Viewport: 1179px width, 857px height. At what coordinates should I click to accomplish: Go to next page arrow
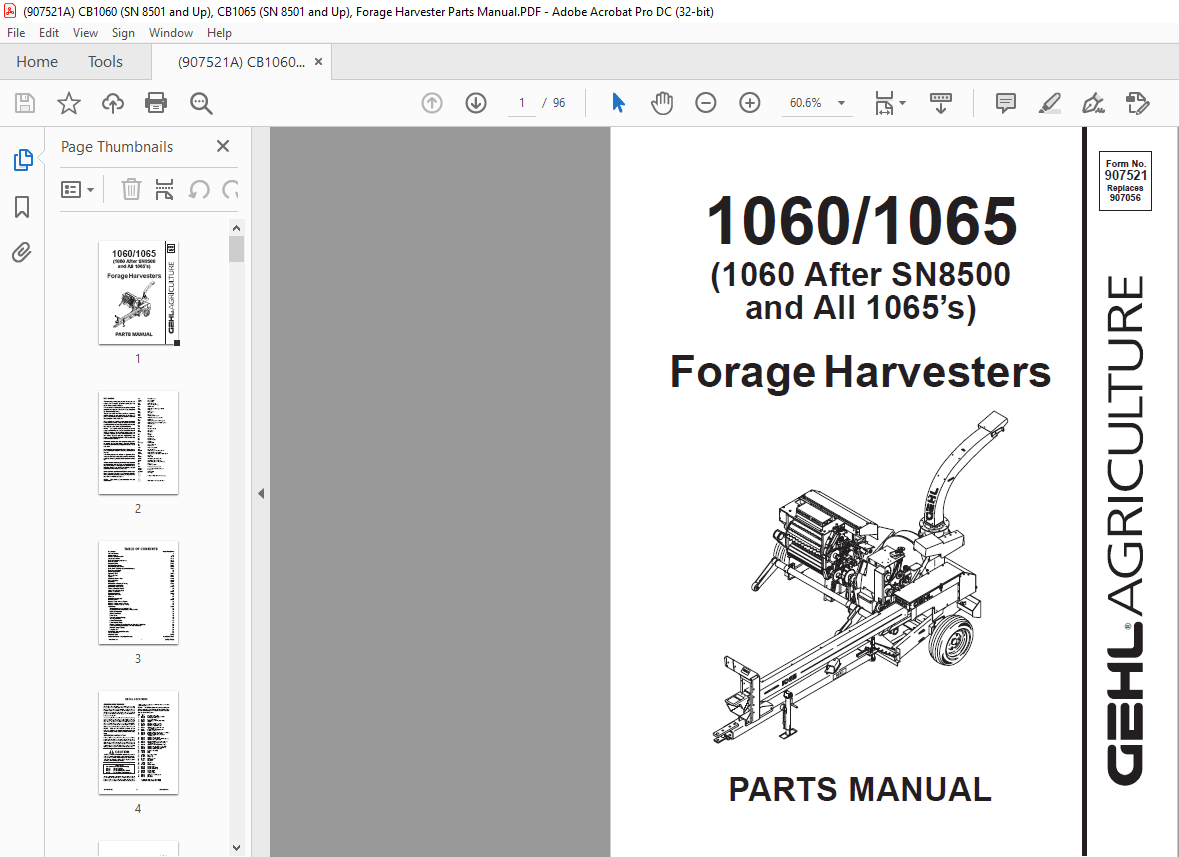click(476, 103)
